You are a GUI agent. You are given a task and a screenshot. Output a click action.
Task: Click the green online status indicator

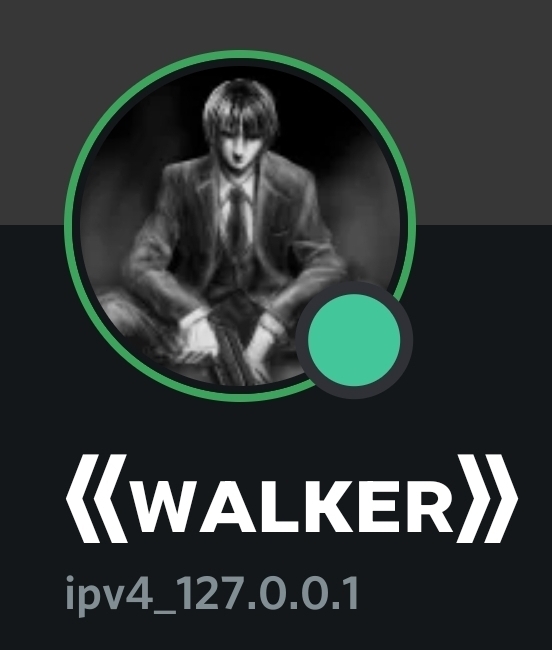(x=354, y=340)
